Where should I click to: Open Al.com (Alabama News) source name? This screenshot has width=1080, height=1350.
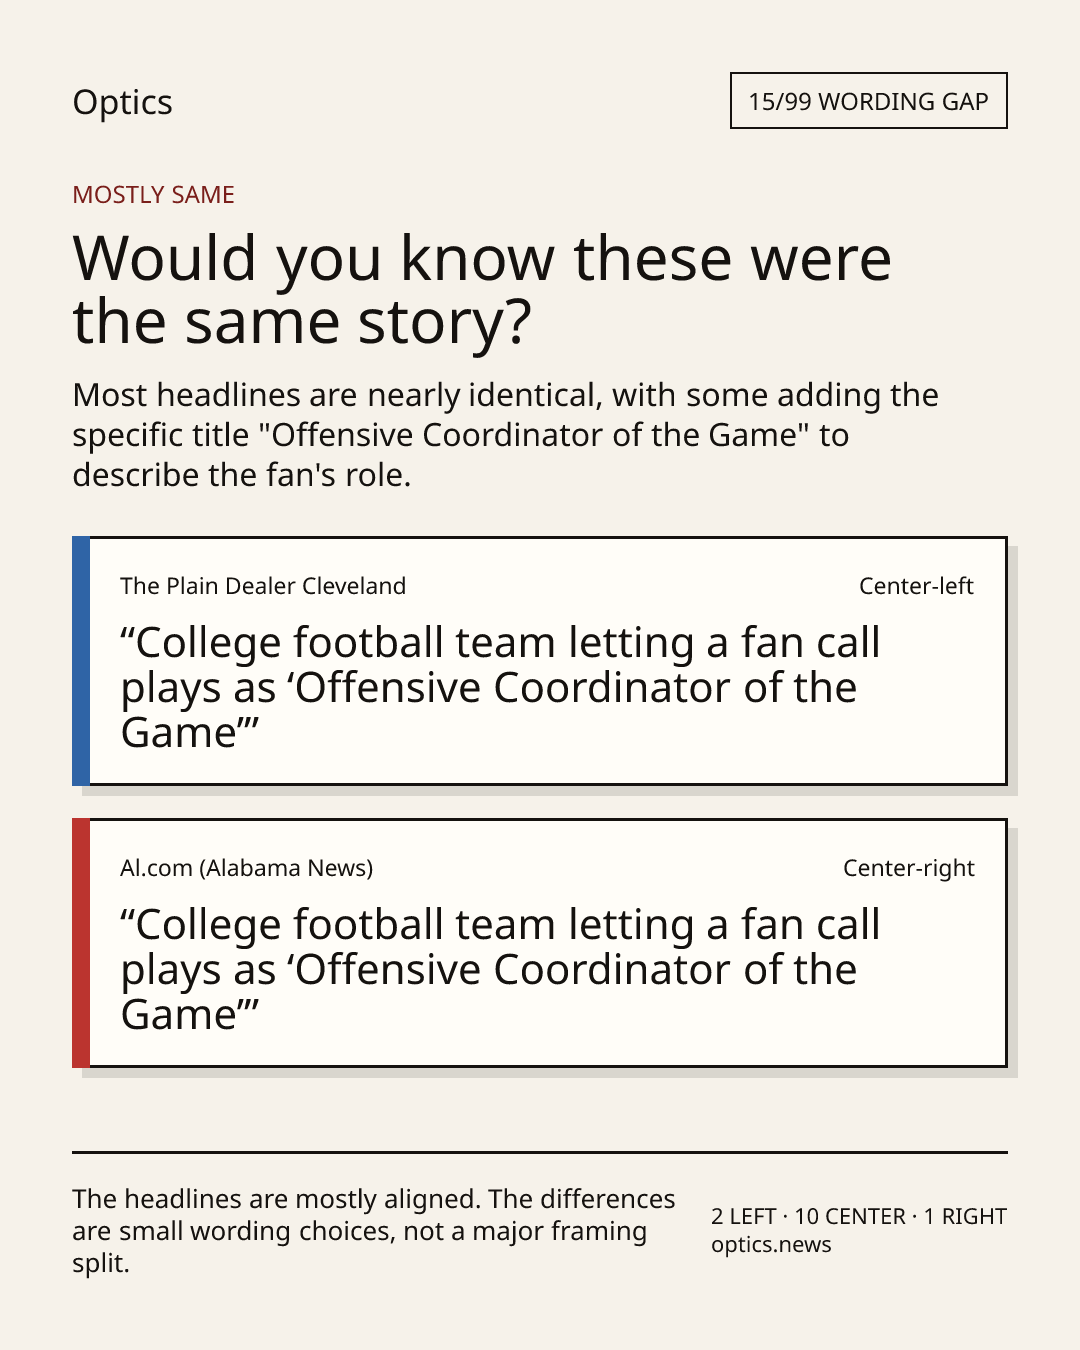click(x=246, y=868)
